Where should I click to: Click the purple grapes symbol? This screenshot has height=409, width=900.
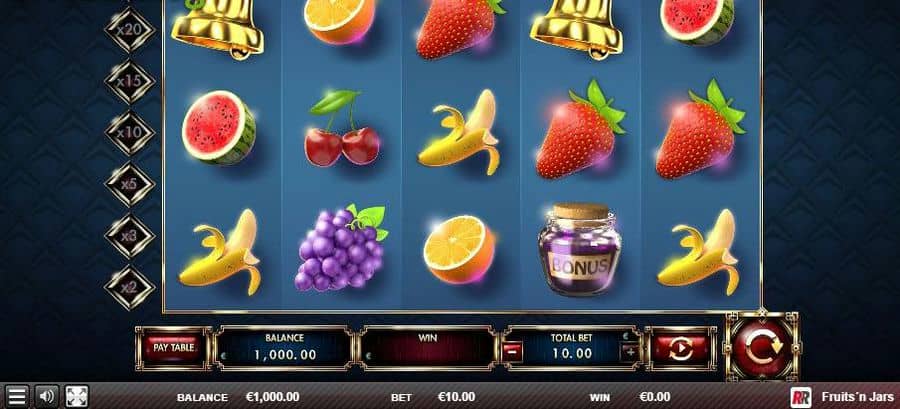click(x=341, y=248)
